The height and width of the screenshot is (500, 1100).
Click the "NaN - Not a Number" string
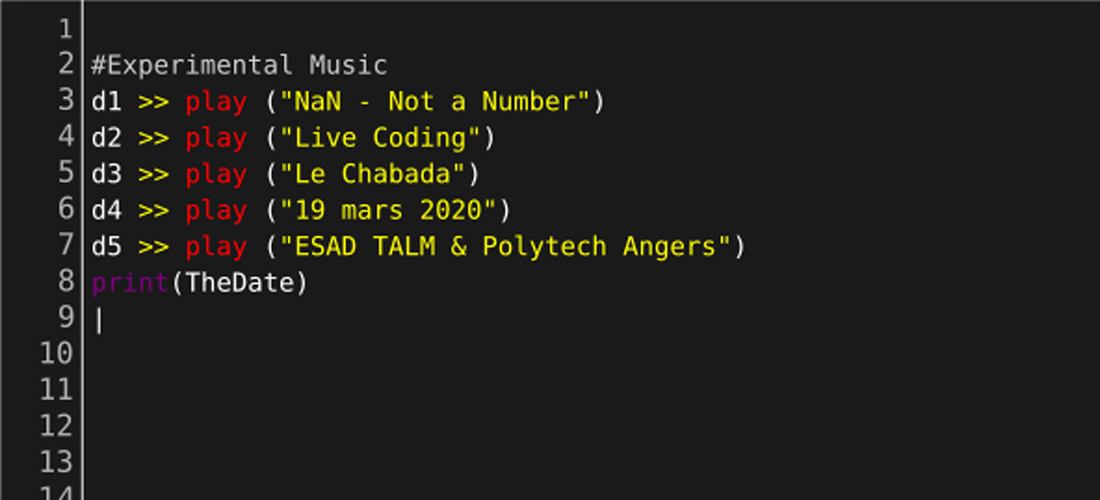(436, 102)
